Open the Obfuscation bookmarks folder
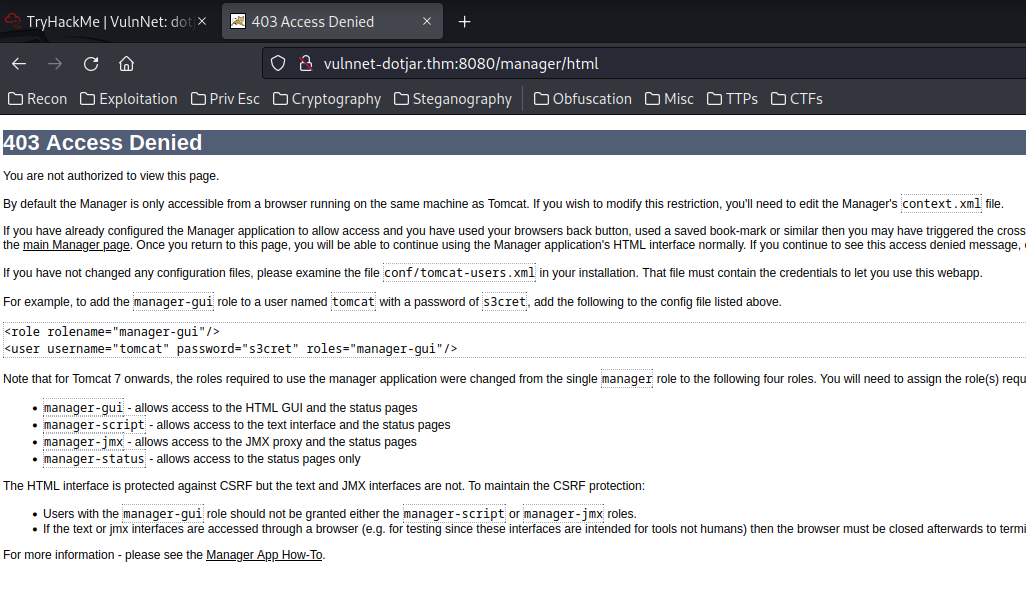1026x597 pixels. 582,99
